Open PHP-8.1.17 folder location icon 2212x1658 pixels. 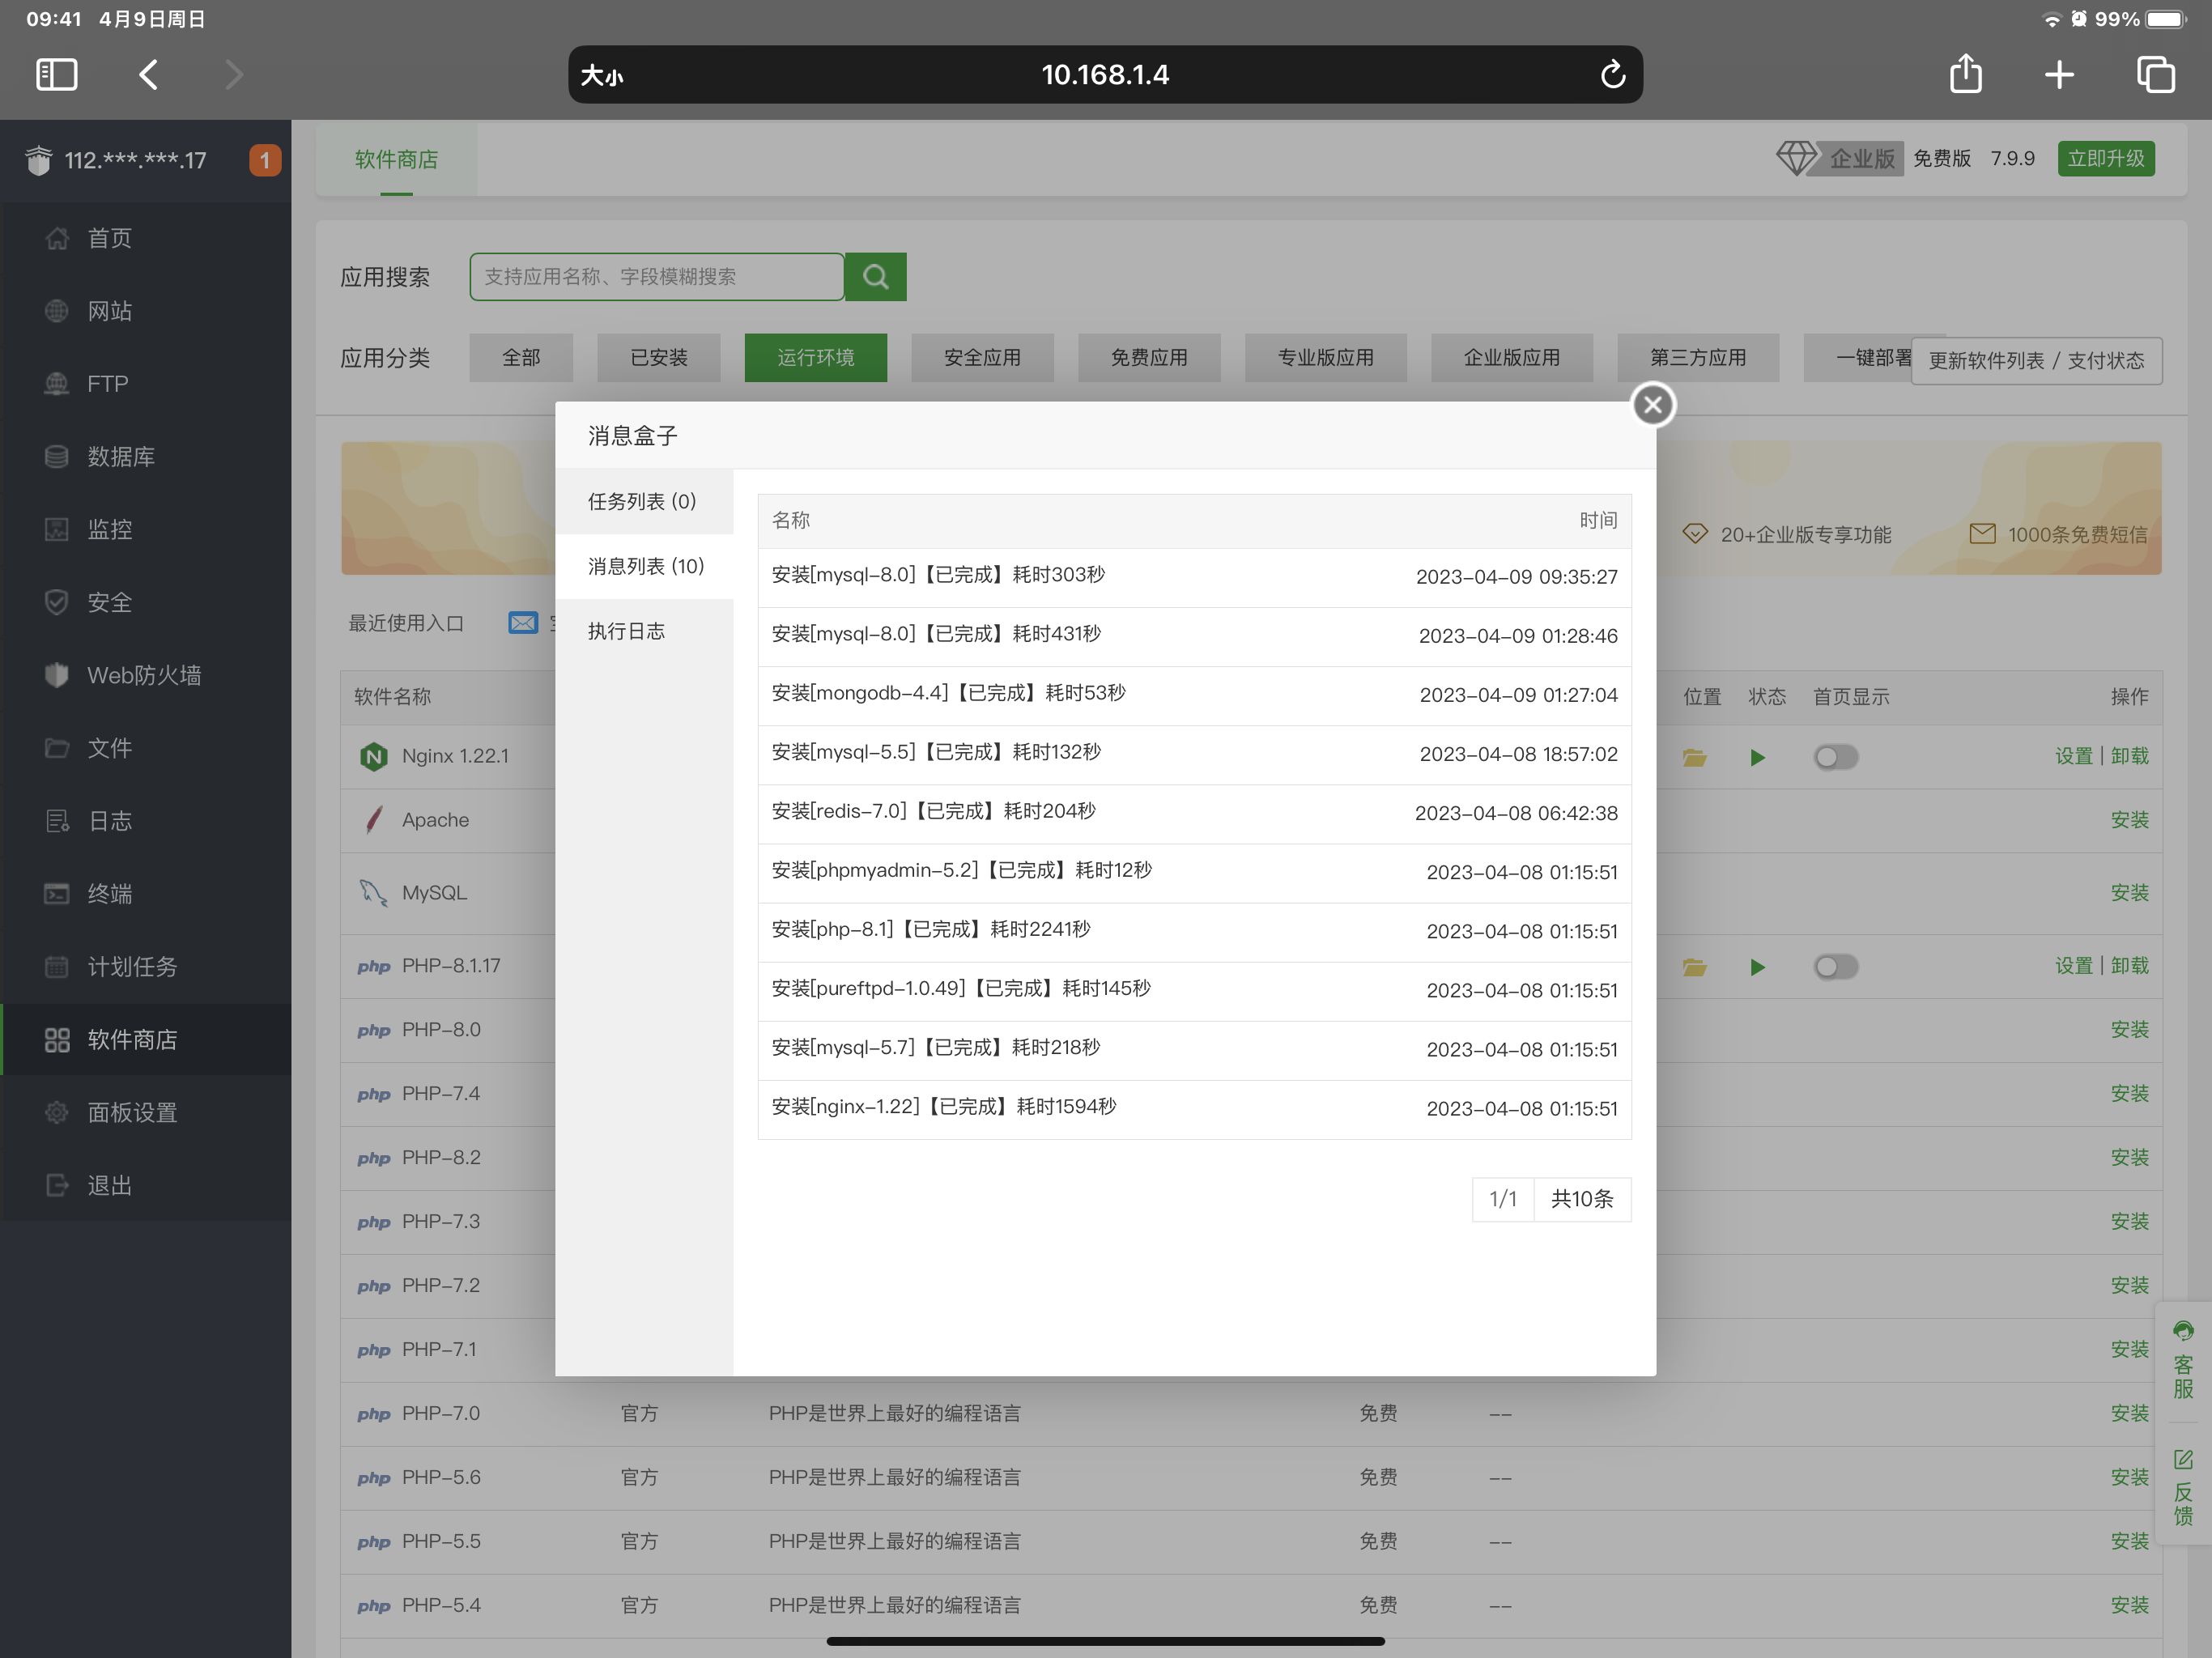coord(1694,968)
